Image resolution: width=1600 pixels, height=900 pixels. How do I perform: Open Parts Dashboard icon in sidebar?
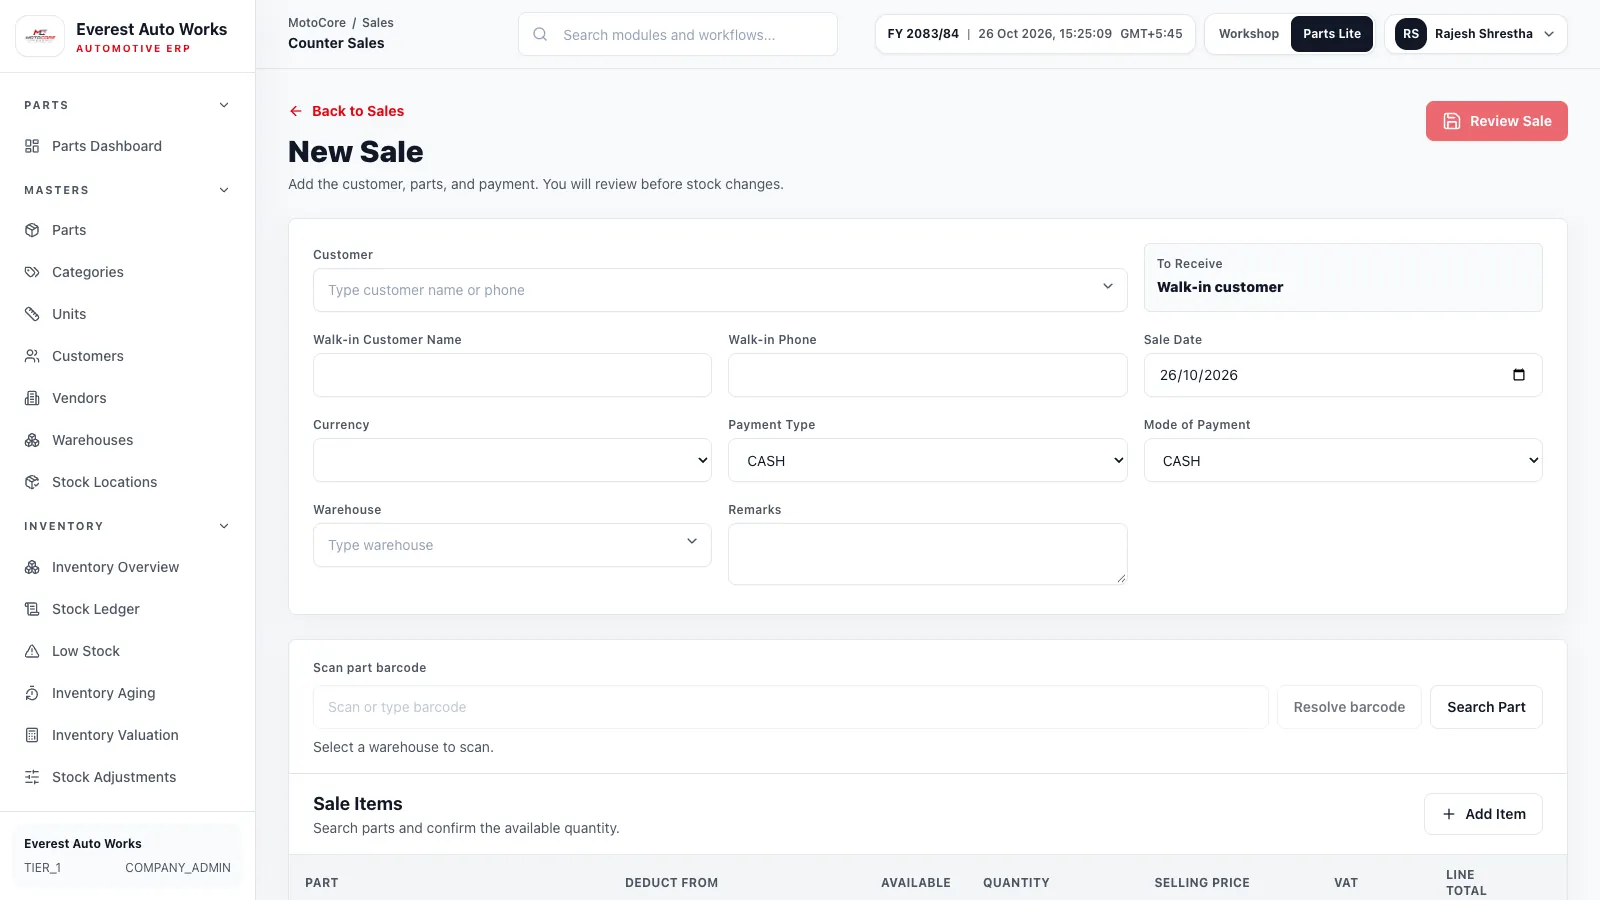click(x=32, y=146)
